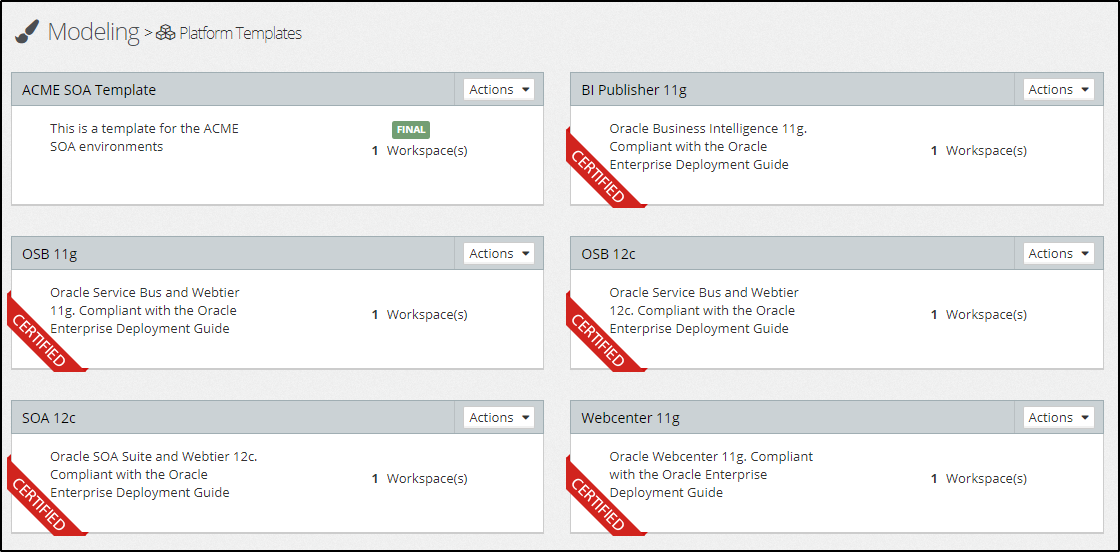
Task: Click the Platform Templates cubes icon
Action: [x=165, y=33]
